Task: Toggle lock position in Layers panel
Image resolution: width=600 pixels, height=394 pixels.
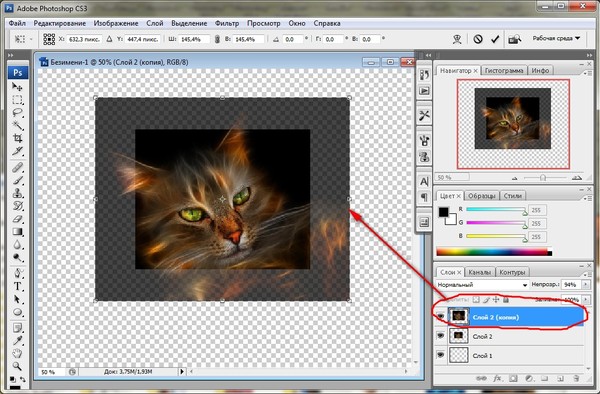Action: click(x=496, y=300)
